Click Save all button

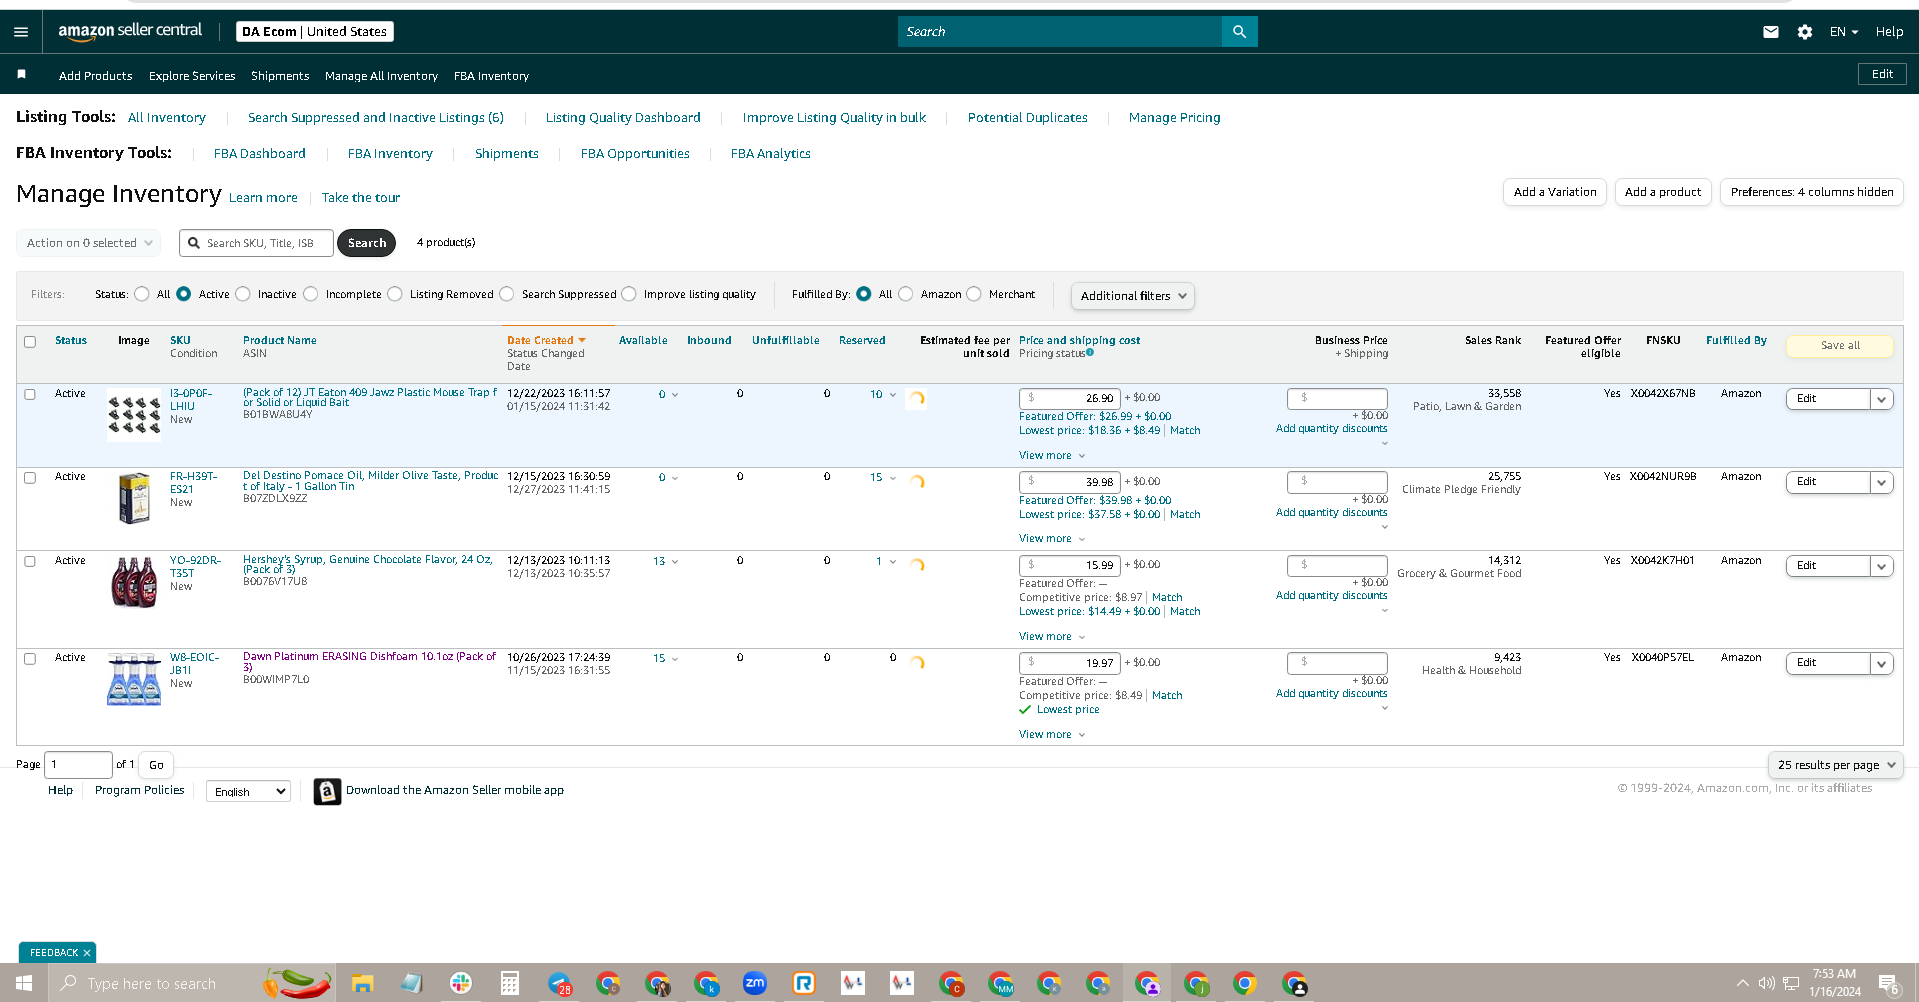click(x=1840, y=346)
